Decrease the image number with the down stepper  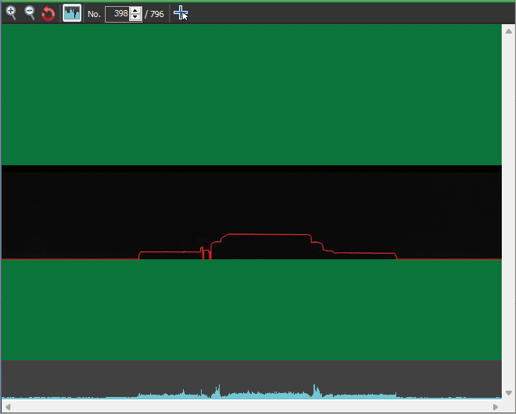(135, 17)
